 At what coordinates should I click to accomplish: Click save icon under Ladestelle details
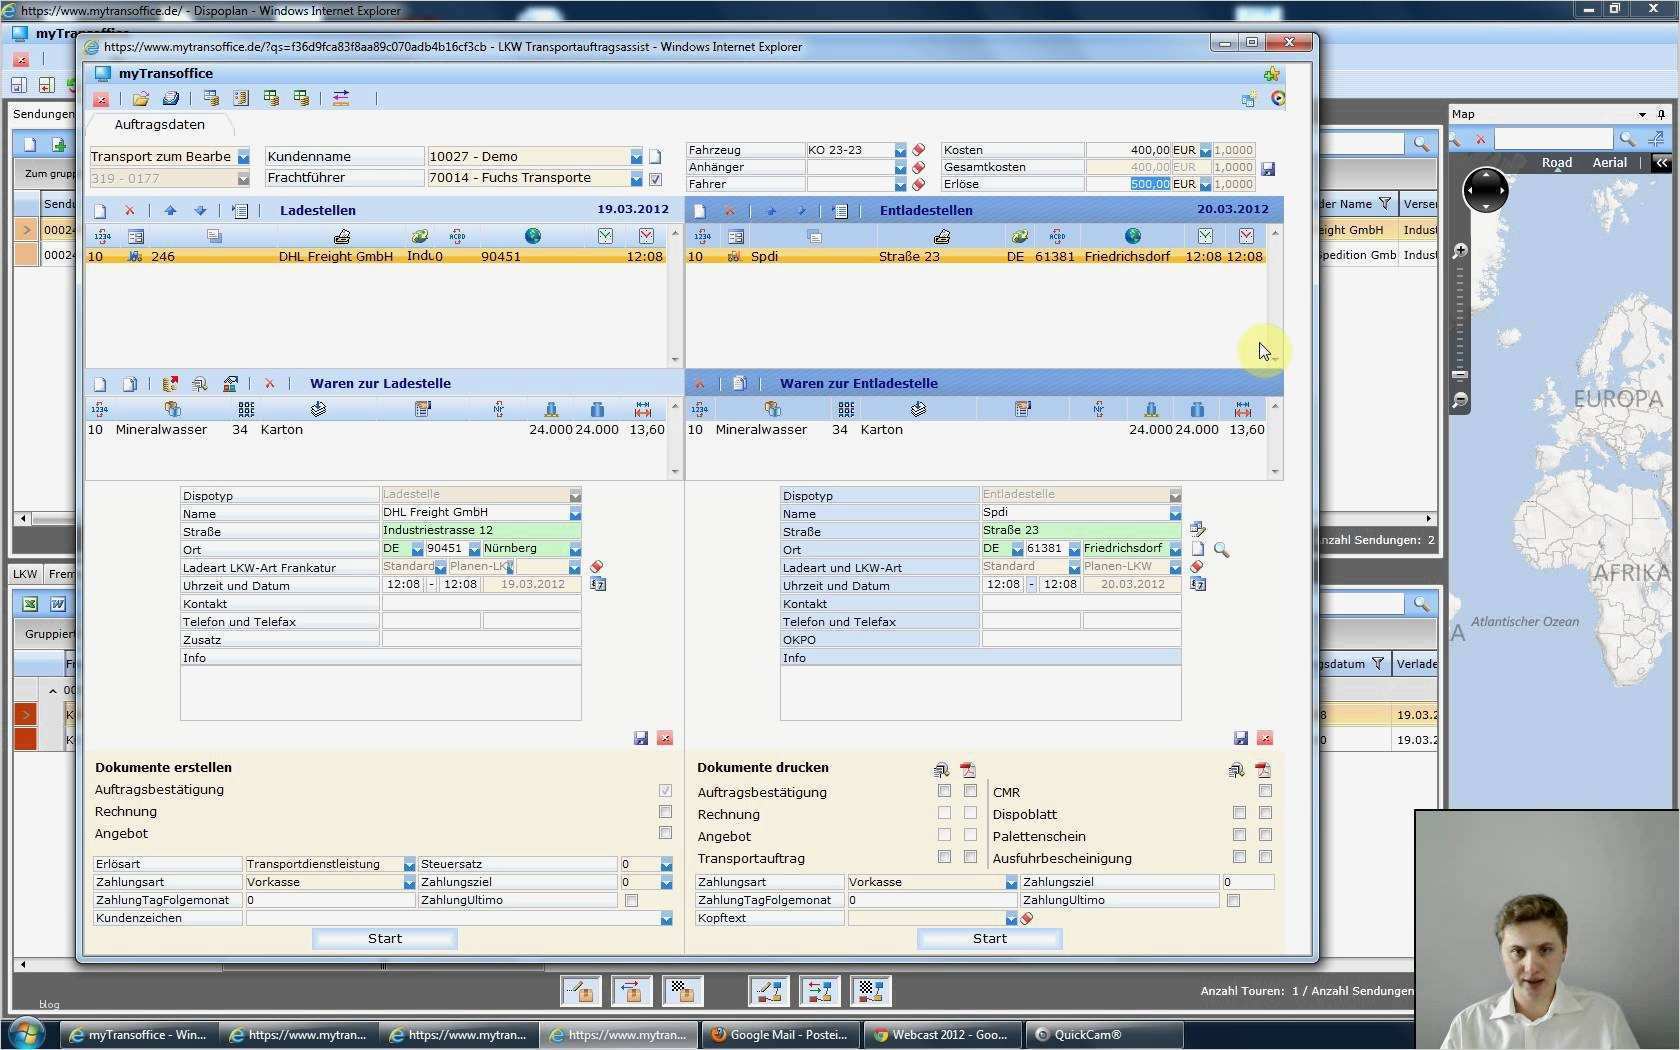(x=641, y=738)
